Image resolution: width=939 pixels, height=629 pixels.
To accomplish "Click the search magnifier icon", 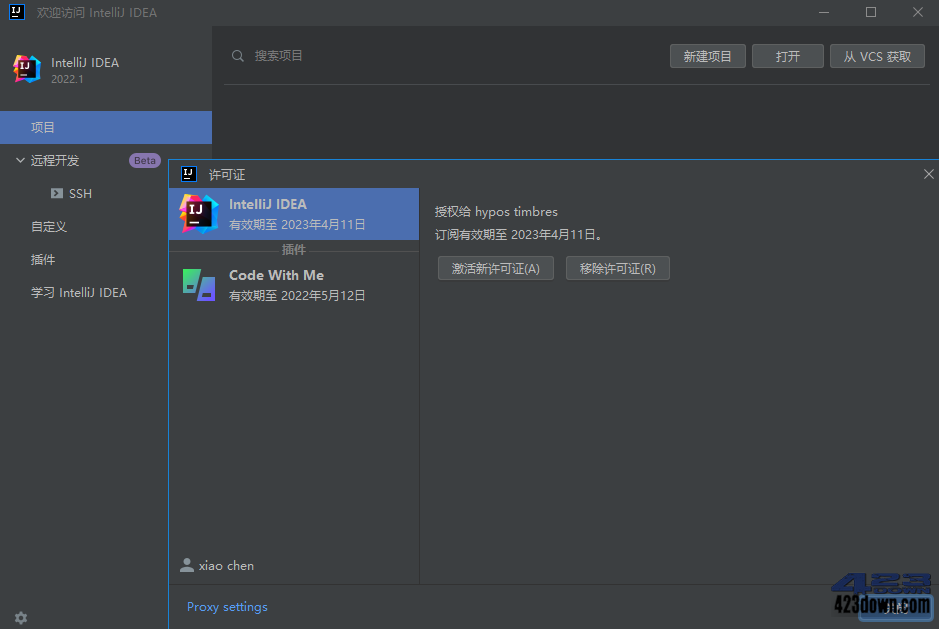I will click(238, 56).
